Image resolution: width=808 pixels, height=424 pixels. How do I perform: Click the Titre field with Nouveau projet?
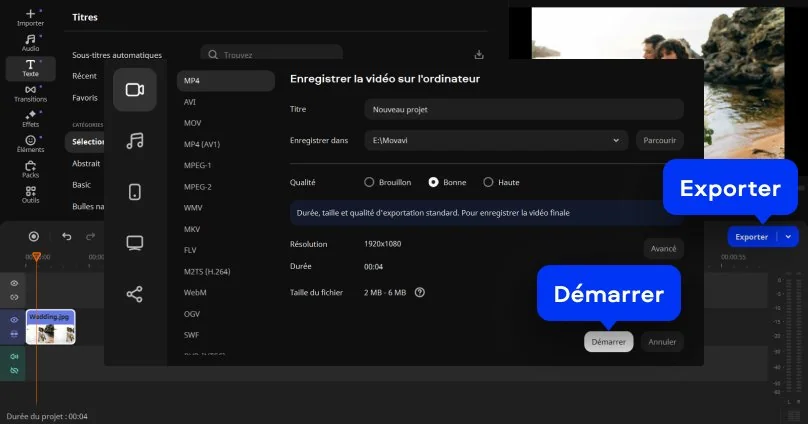pyautogui.click(x=523, y=109)
